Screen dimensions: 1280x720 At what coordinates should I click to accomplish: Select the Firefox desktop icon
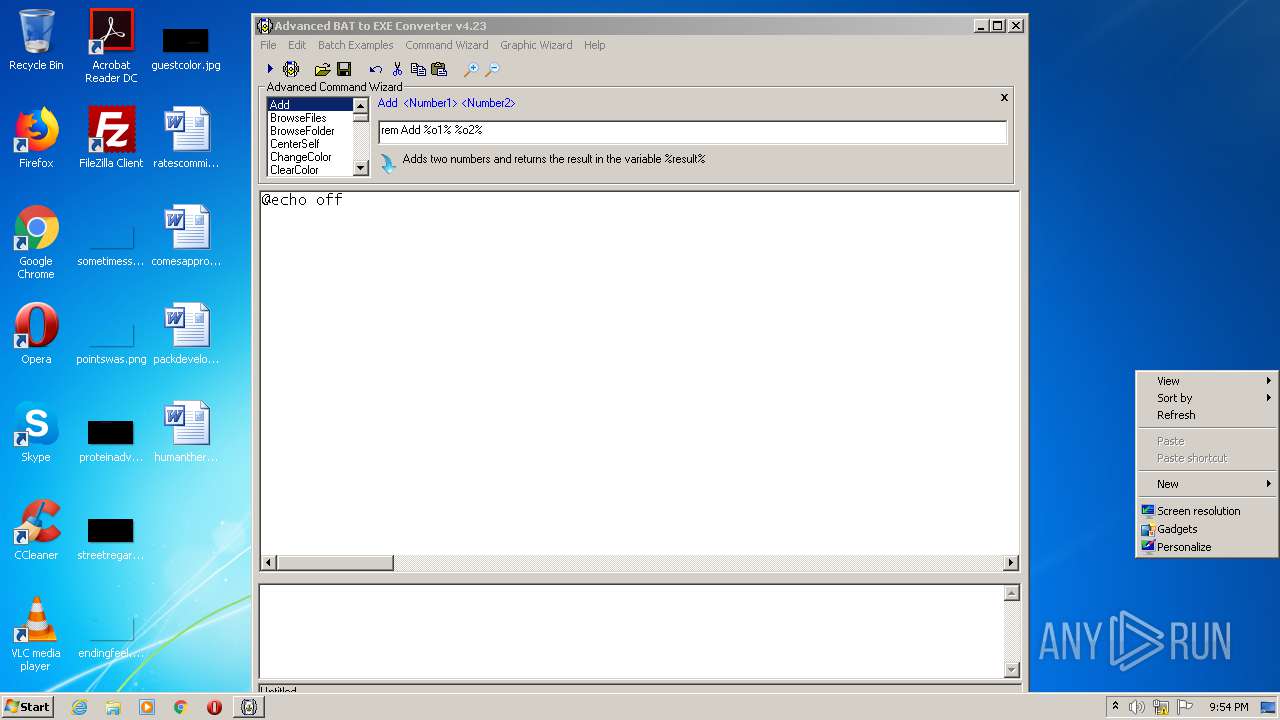tap(36, 138)
